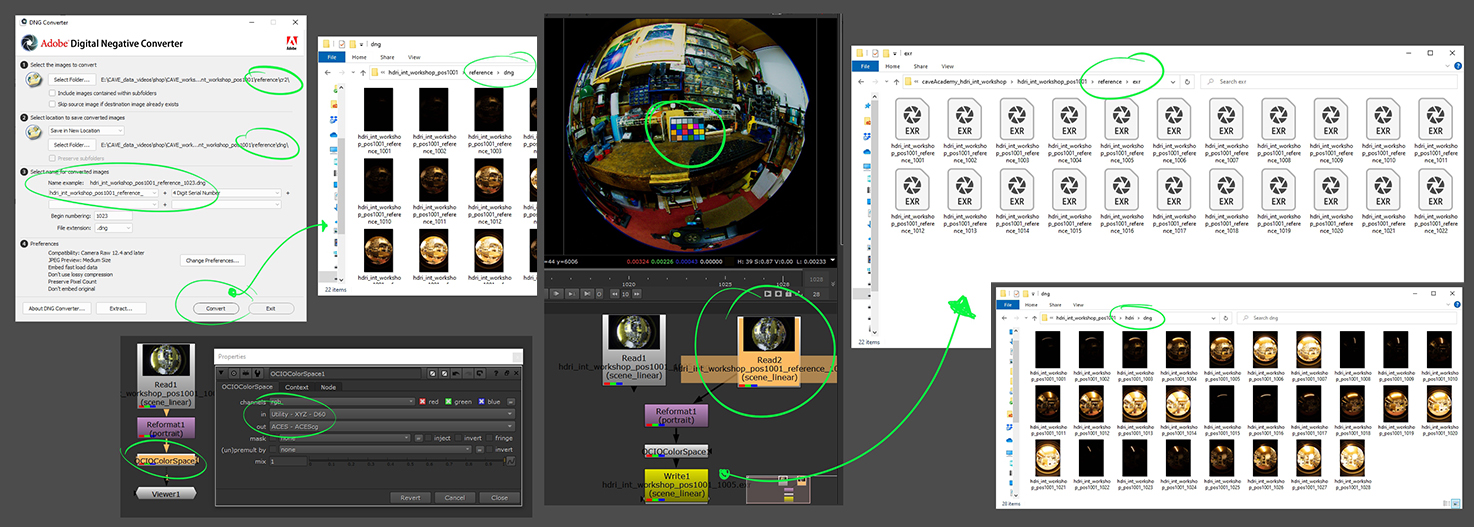Open help with the question mark in Properties
The image size is (1474, 527).
point(496,373)
